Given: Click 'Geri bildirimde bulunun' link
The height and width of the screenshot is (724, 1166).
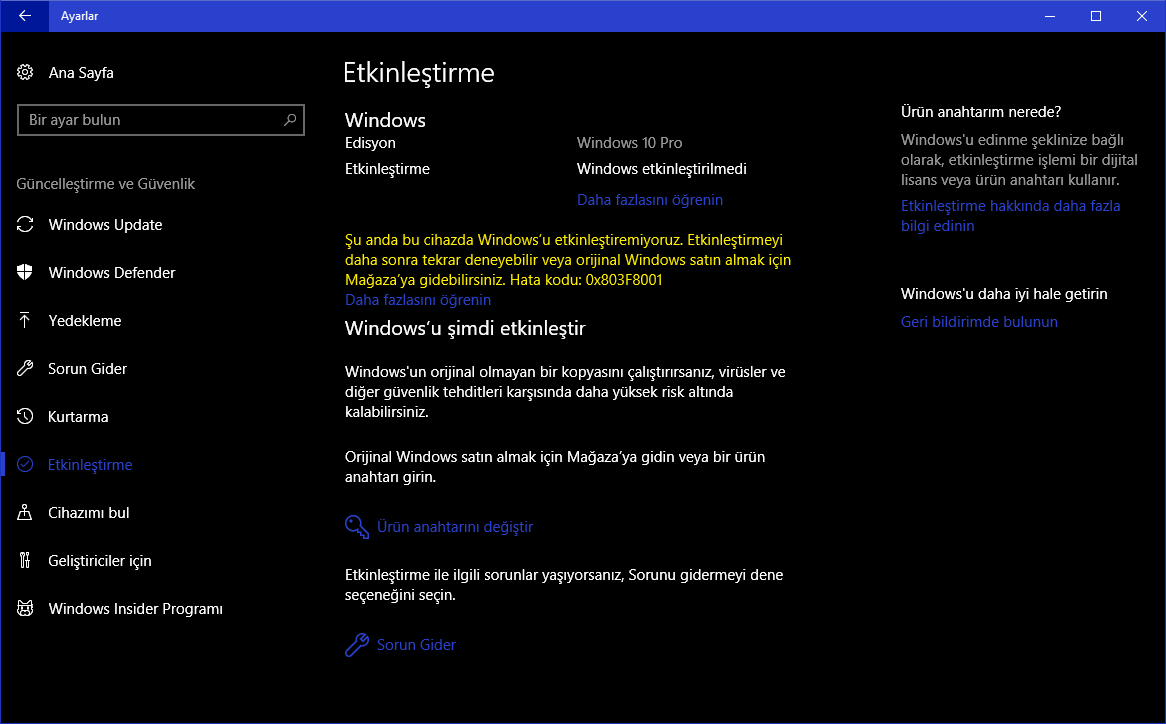Looking at the screenshot, I should pos(979,322).
